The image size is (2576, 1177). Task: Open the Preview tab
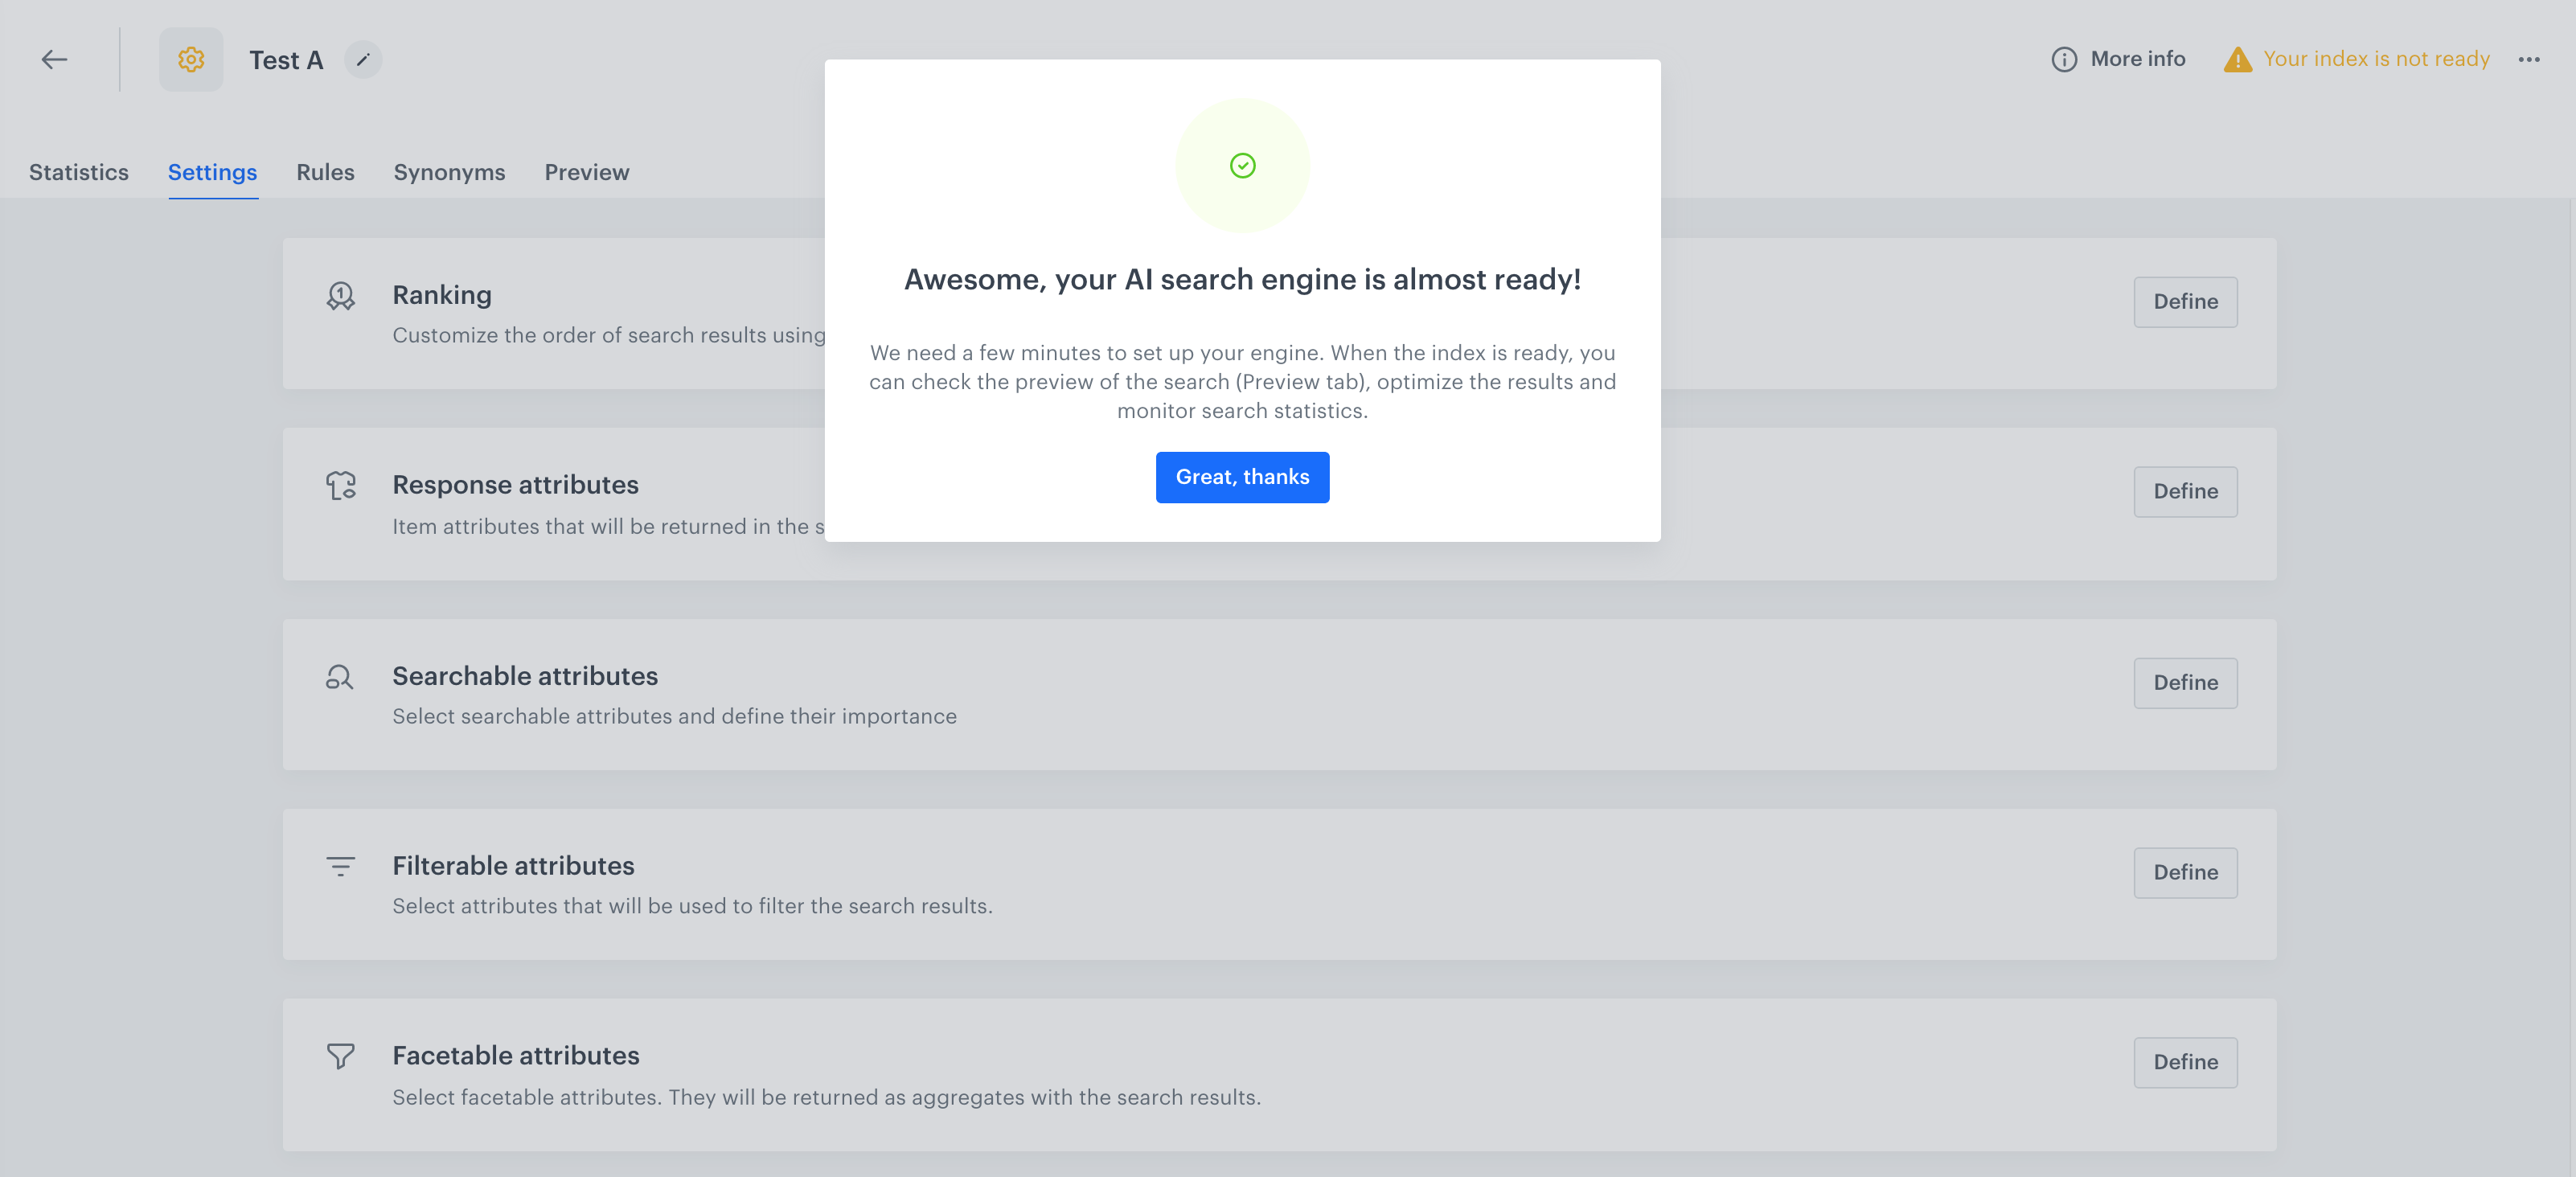[x=586, y=172]
